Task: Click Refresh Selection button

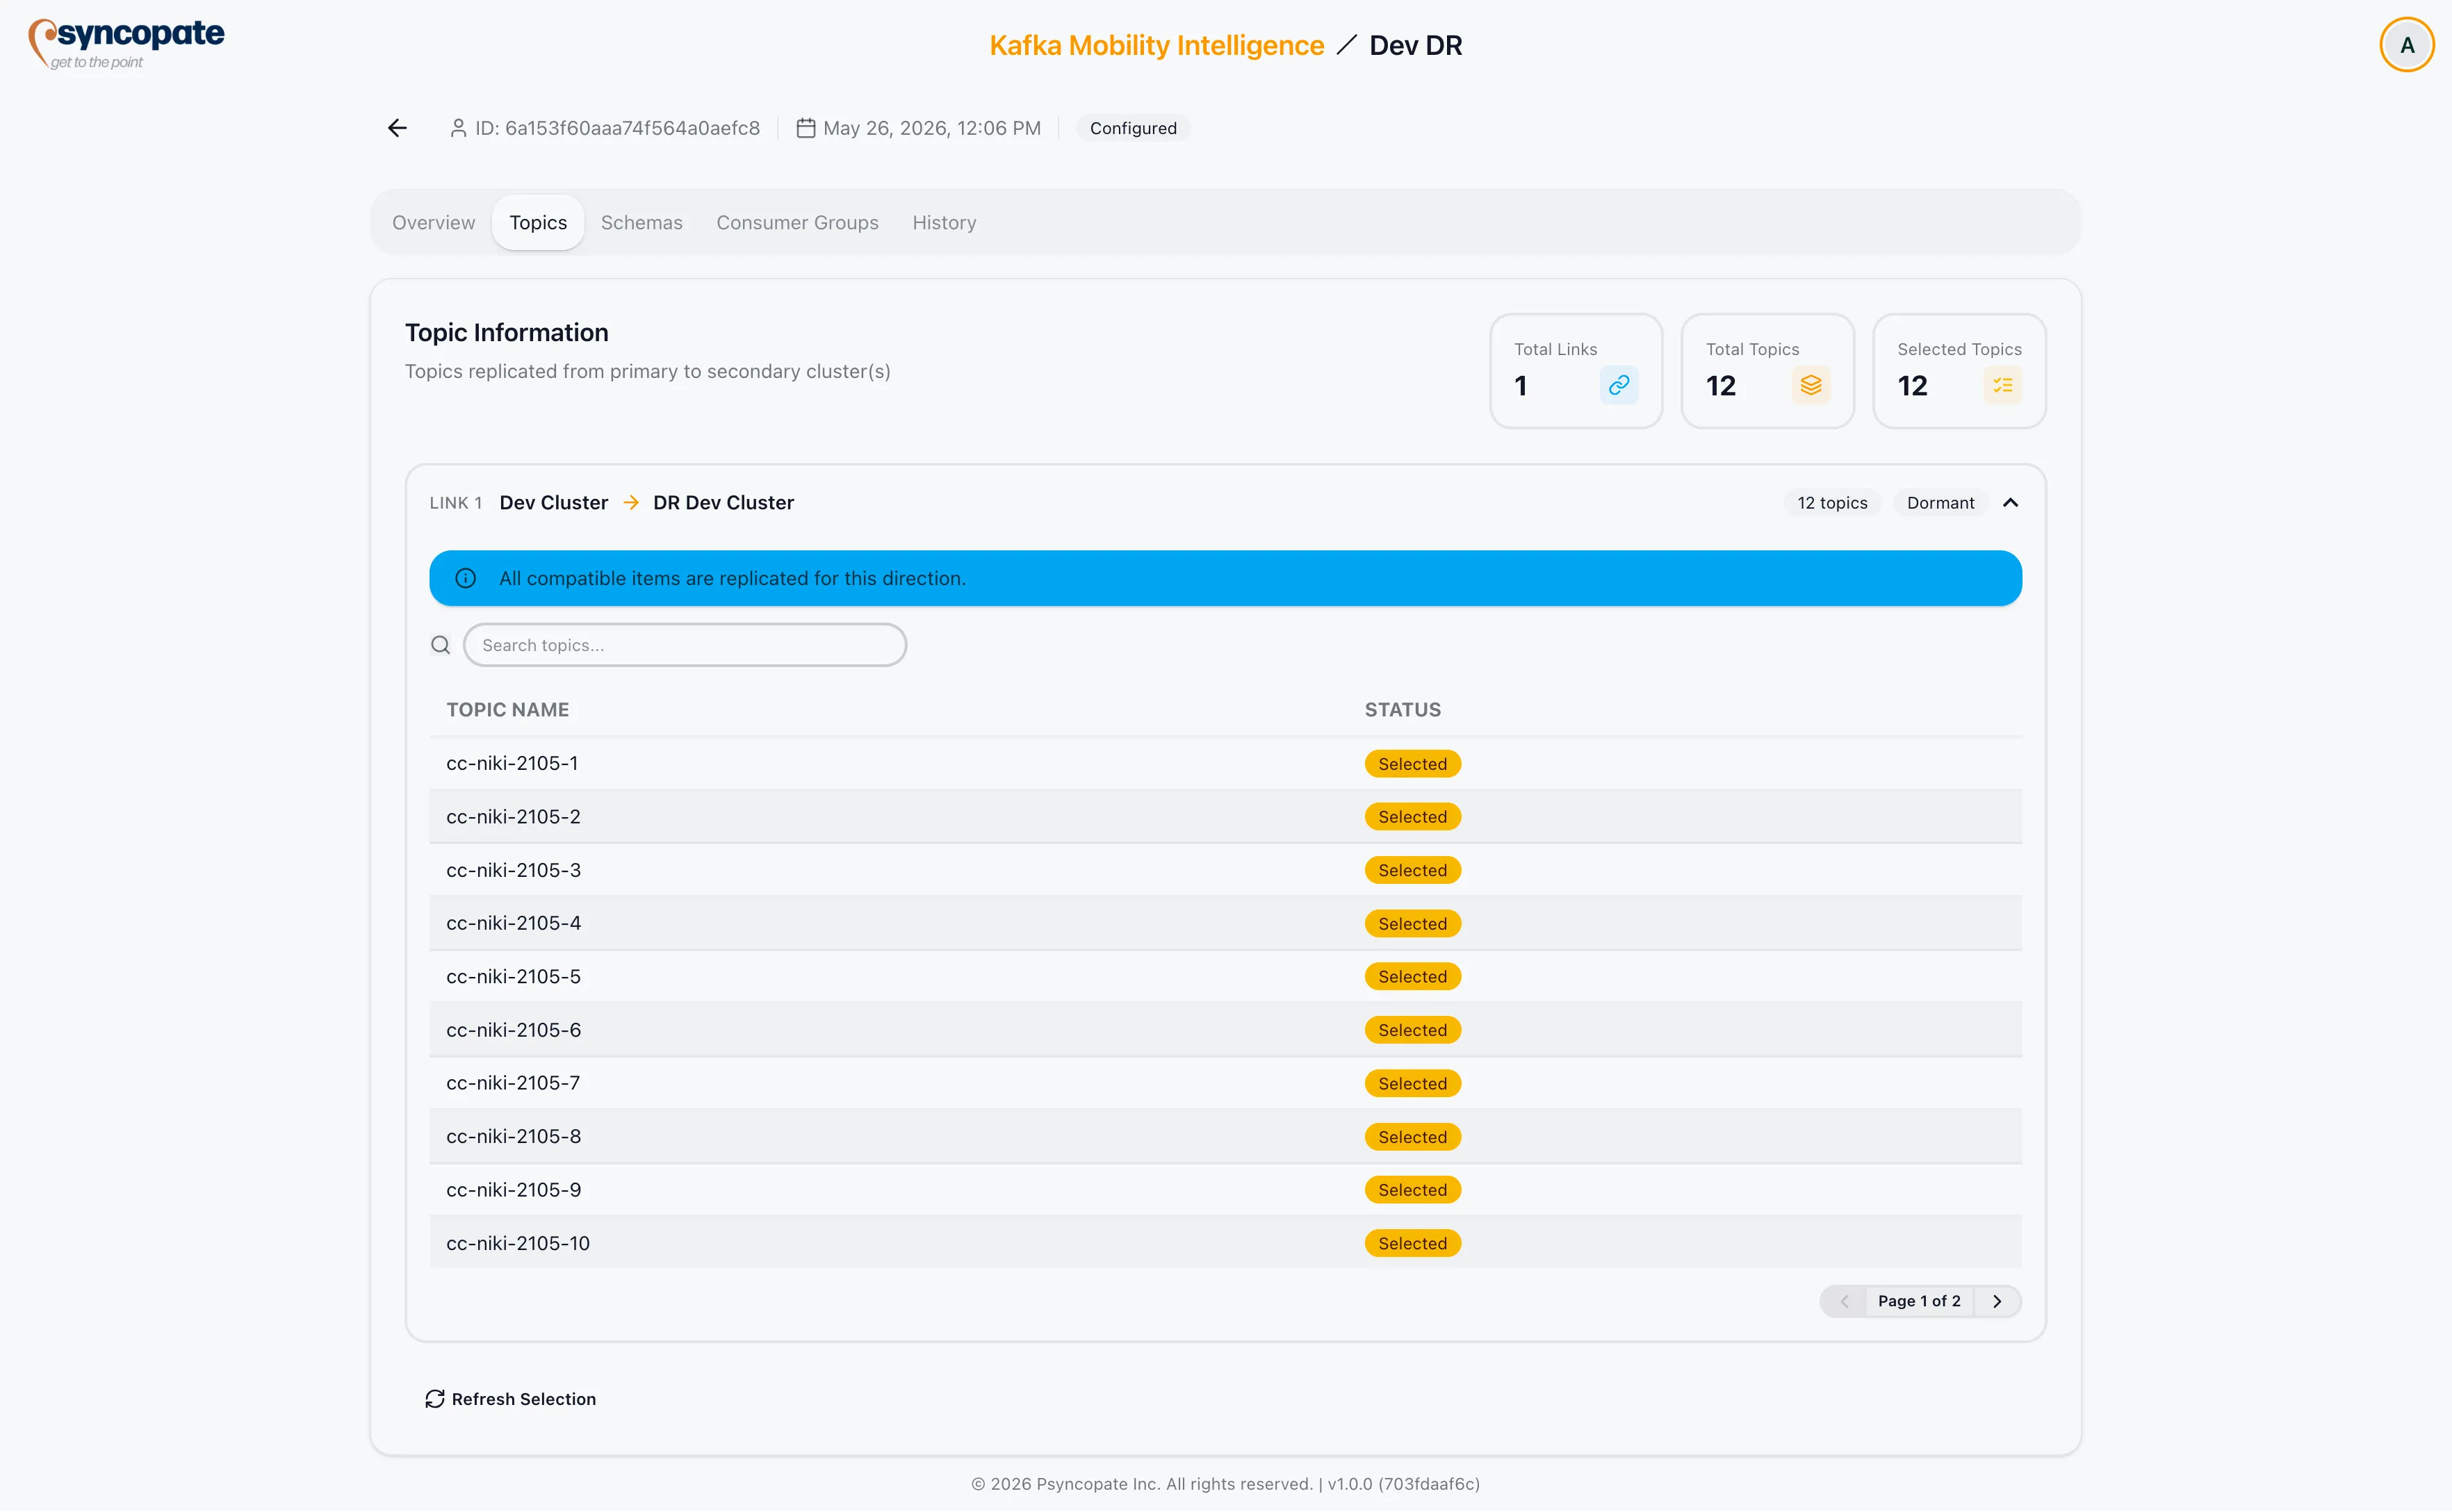Action: pos(510,1399)
